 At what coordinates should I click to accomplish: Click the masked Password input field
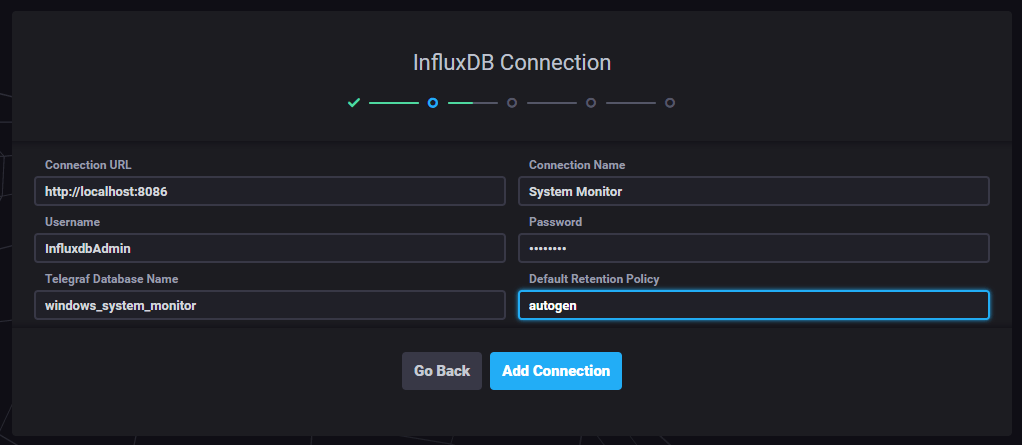click(753, 248)
